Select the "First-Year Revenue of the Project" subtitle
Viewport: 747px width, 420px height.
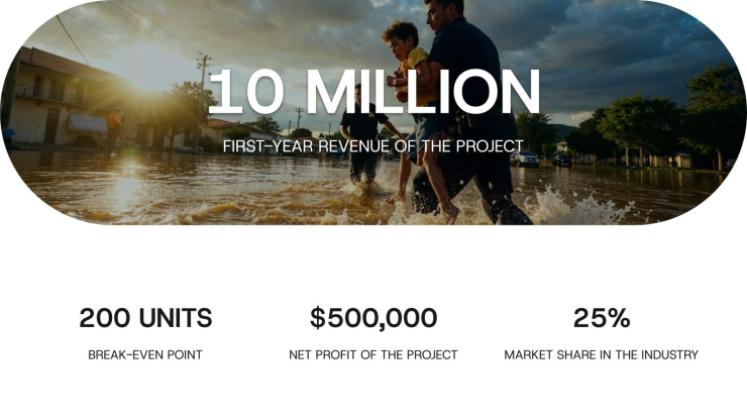point(373,146)
